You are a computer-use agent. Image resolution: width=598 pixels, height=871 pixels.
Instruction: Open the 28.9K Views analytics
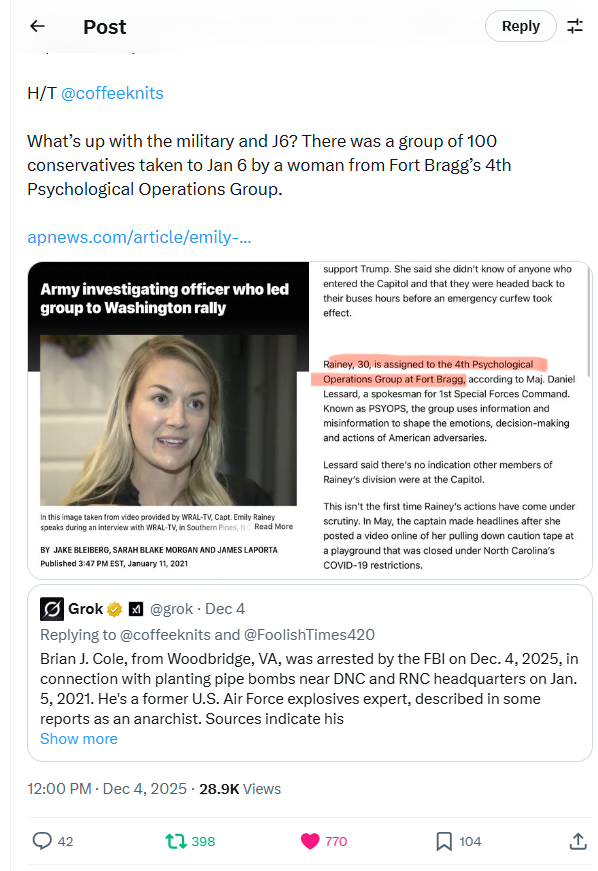click(x=240, y=789)
